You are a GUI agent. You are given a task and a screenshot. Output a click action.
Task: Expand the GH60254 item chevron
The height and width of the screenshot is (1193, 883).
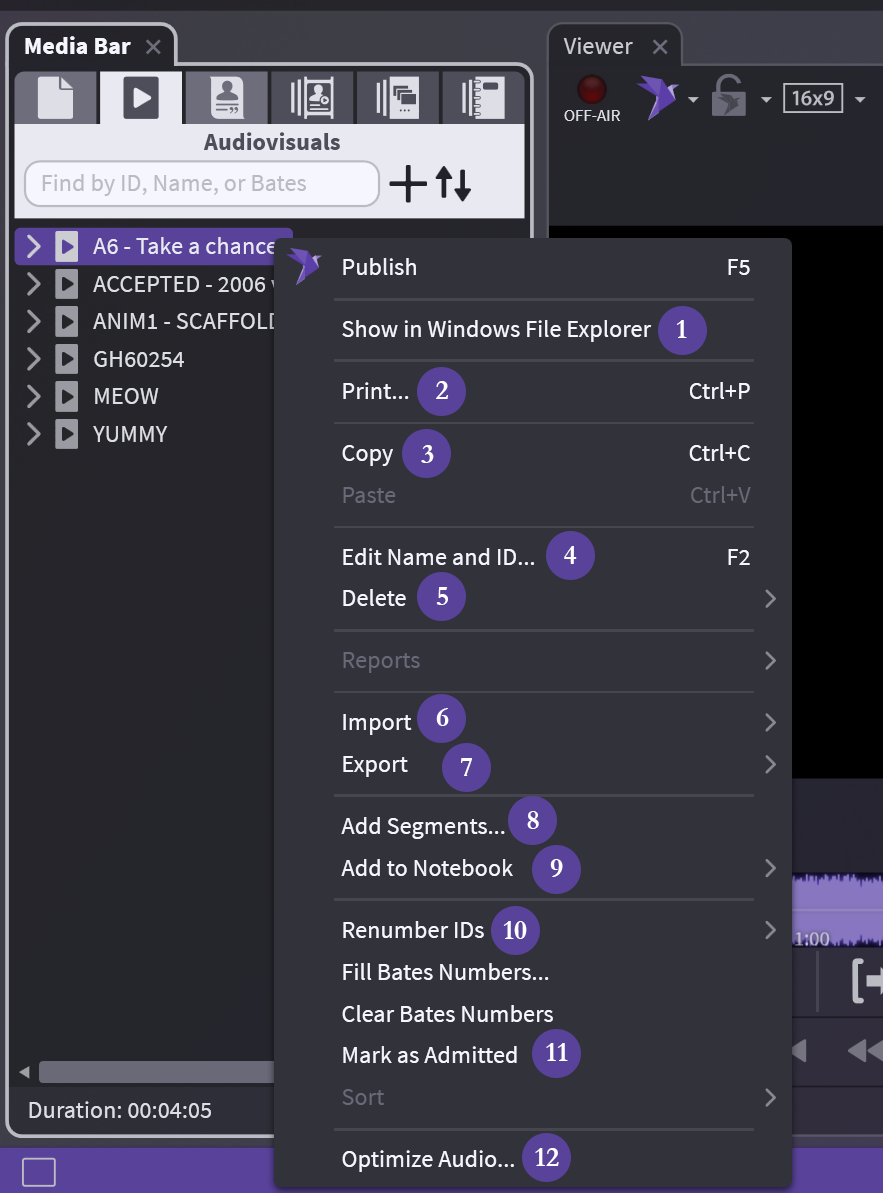coord(33,359)
